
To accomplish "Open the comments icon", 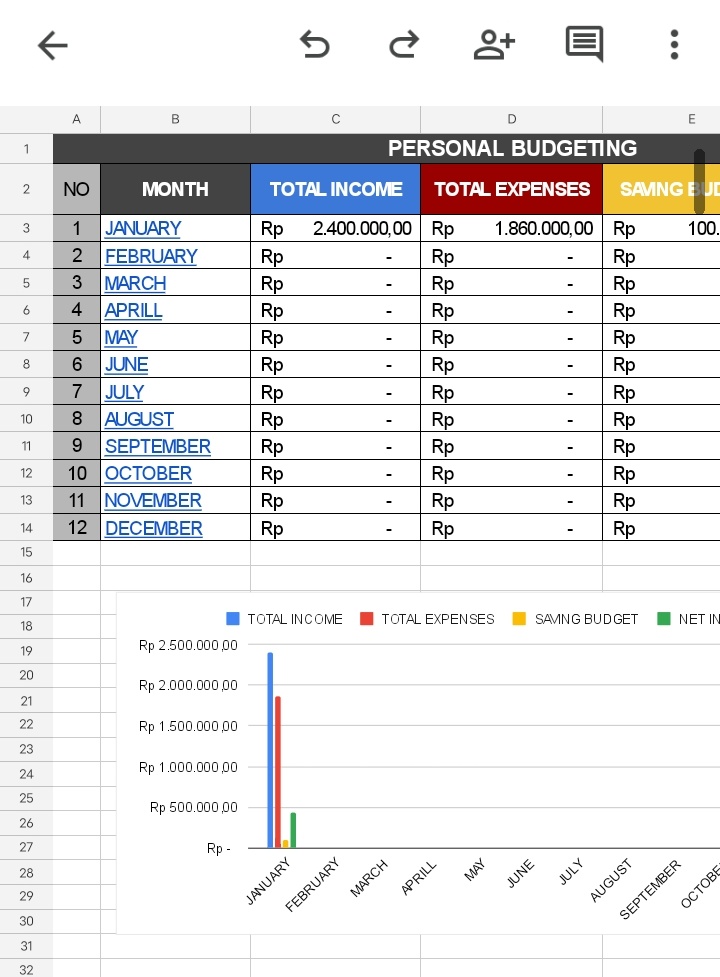I will coord(584,44).
